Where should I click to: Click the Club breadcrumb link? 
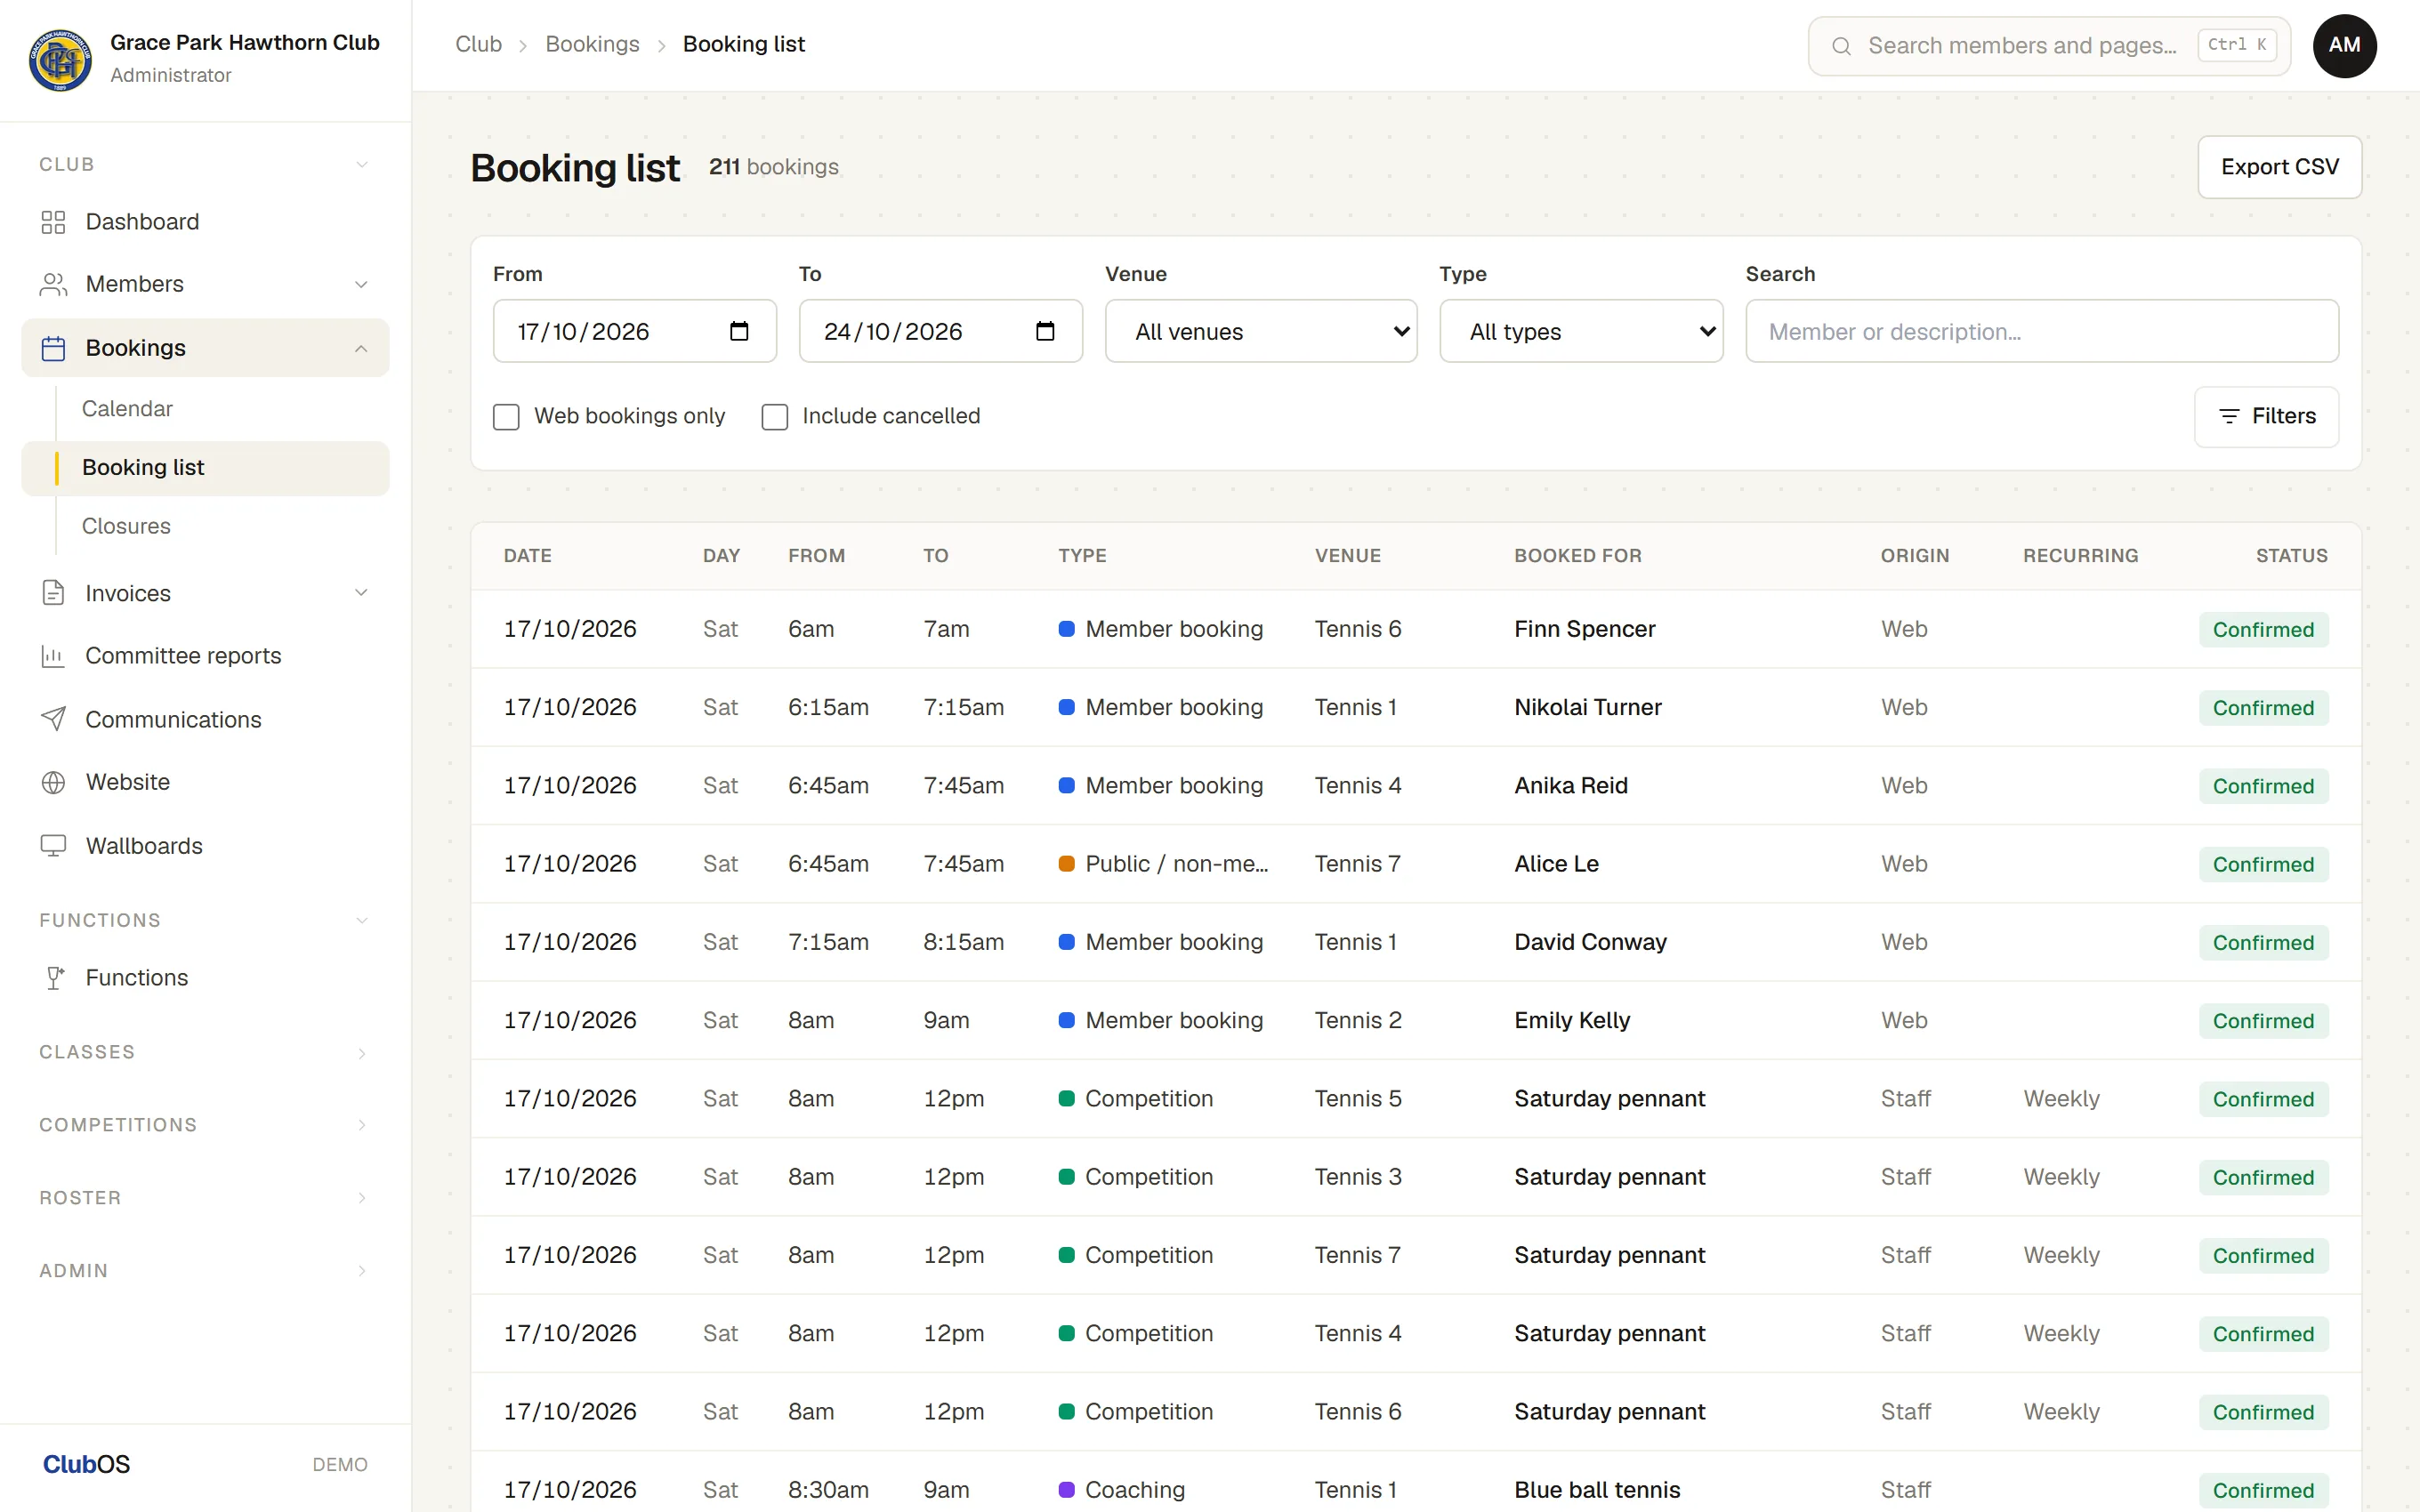point(478,44)
